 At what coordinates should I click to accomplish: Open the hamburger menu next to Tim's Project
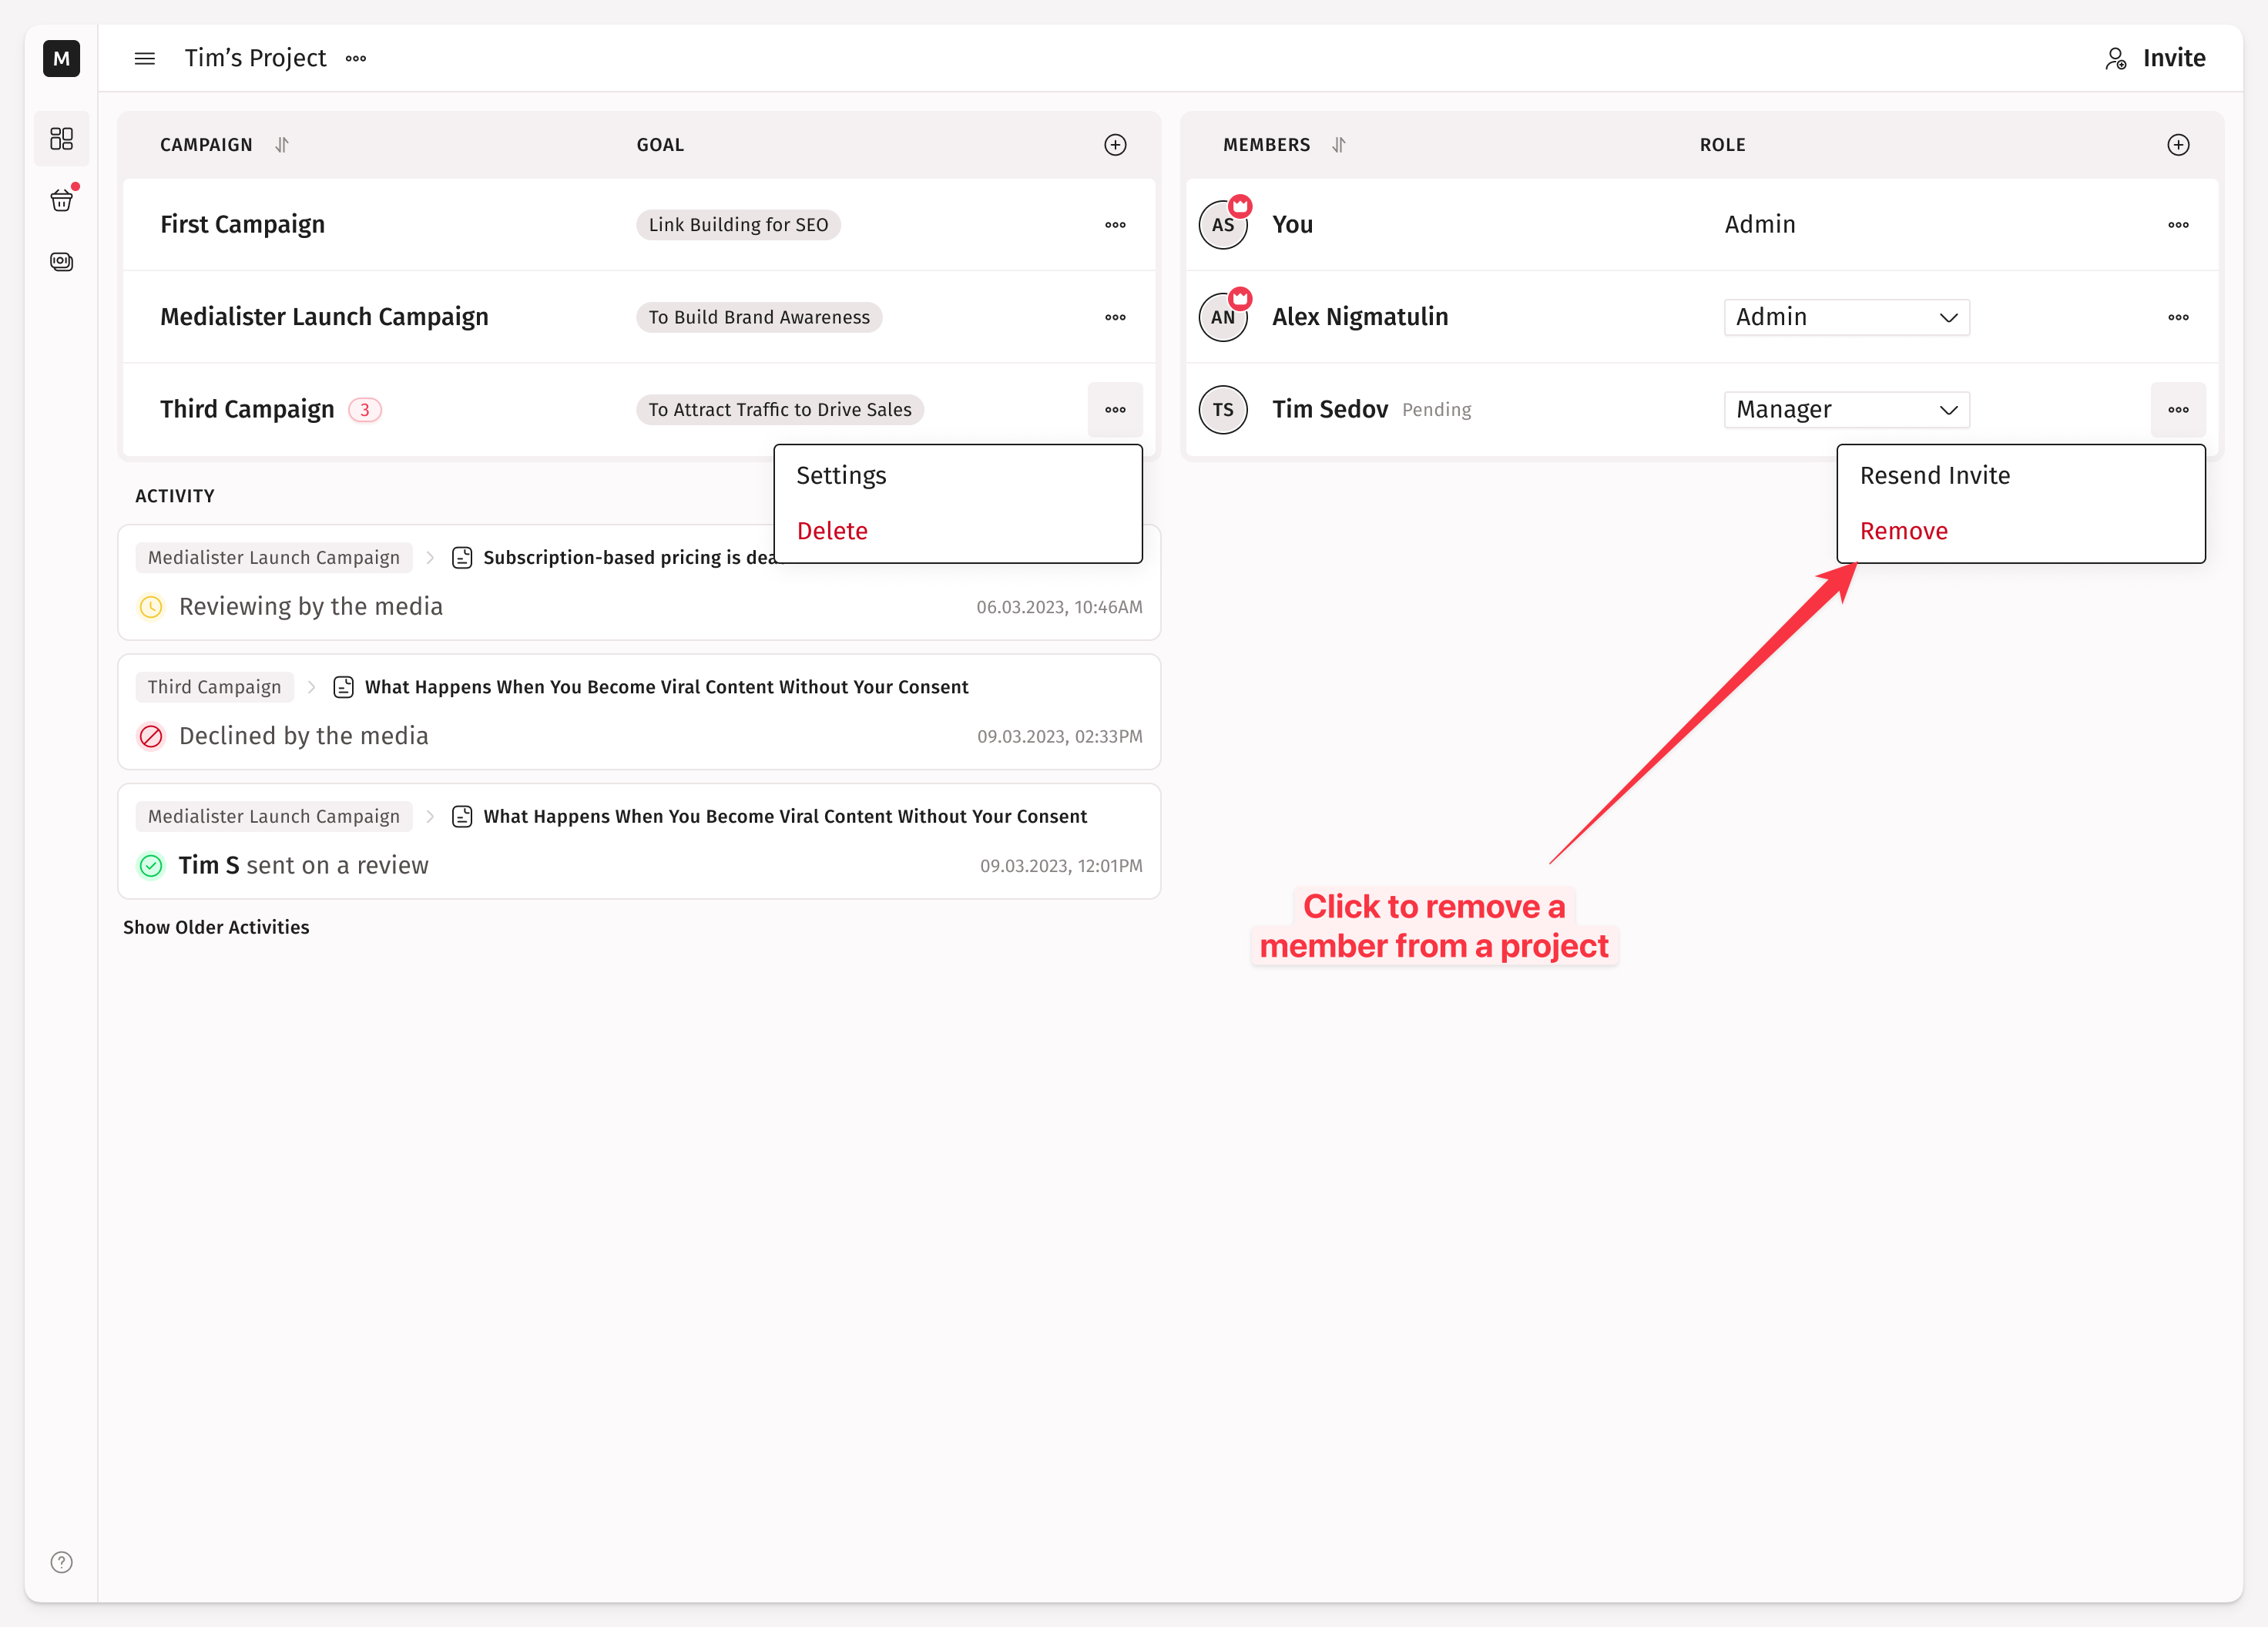(x=144, y=59)
